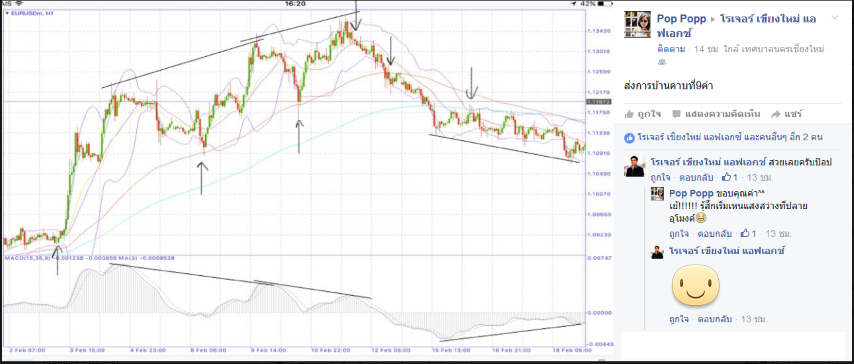Screen dimensions: 854x364
Task: Click thumbs-up count on first comment
Action: pos(730,177)
